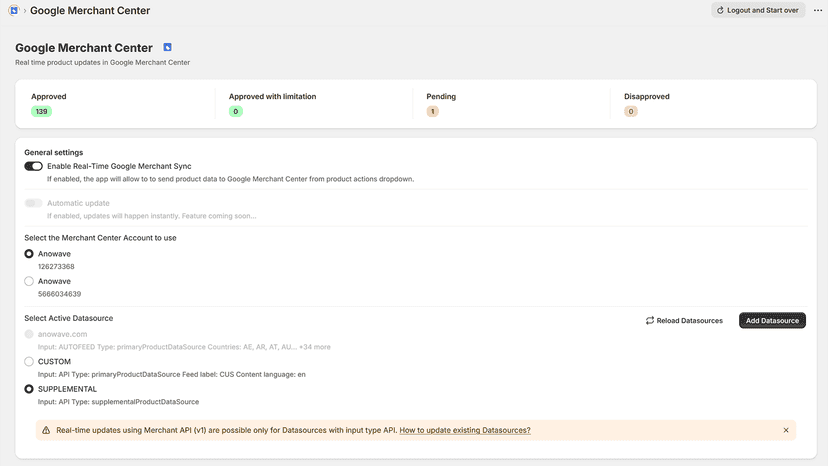Open How to update existing Datasources link
828x466 pixels.
coord(465,430)
